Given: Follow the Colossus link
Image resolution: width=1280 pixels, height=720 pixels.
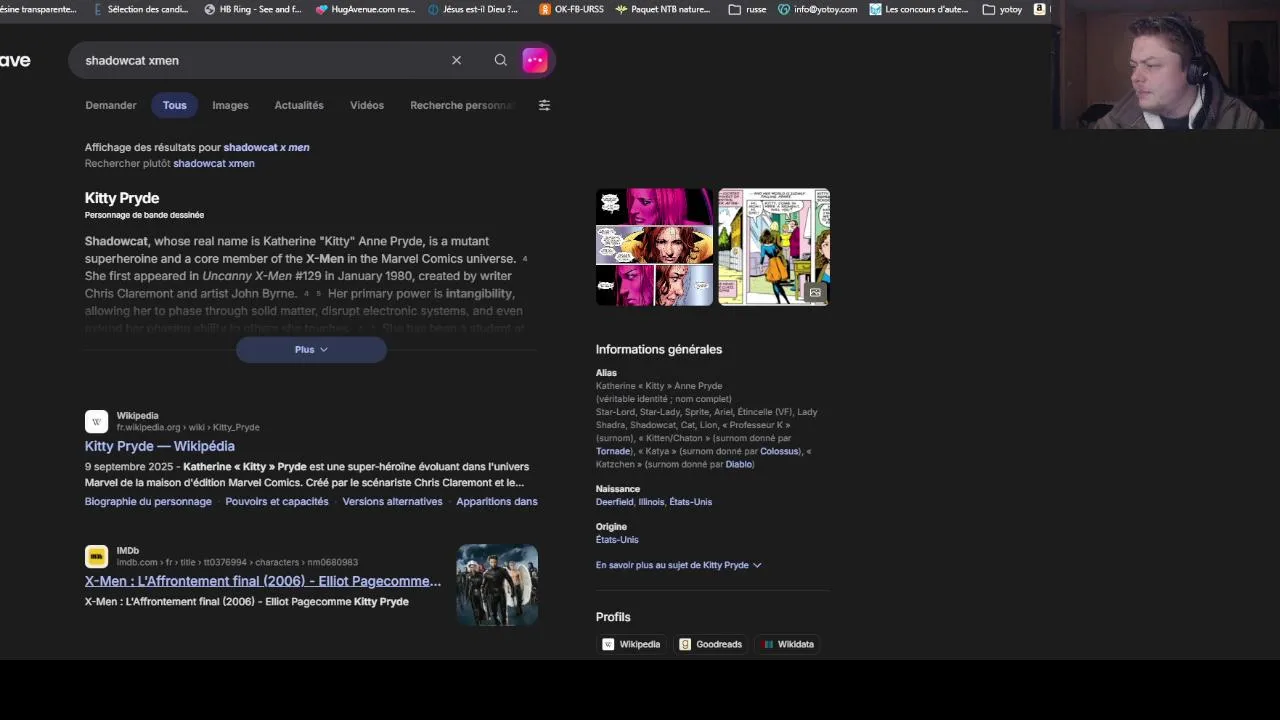Looking at the screenshot, I should tap(780, 451).
